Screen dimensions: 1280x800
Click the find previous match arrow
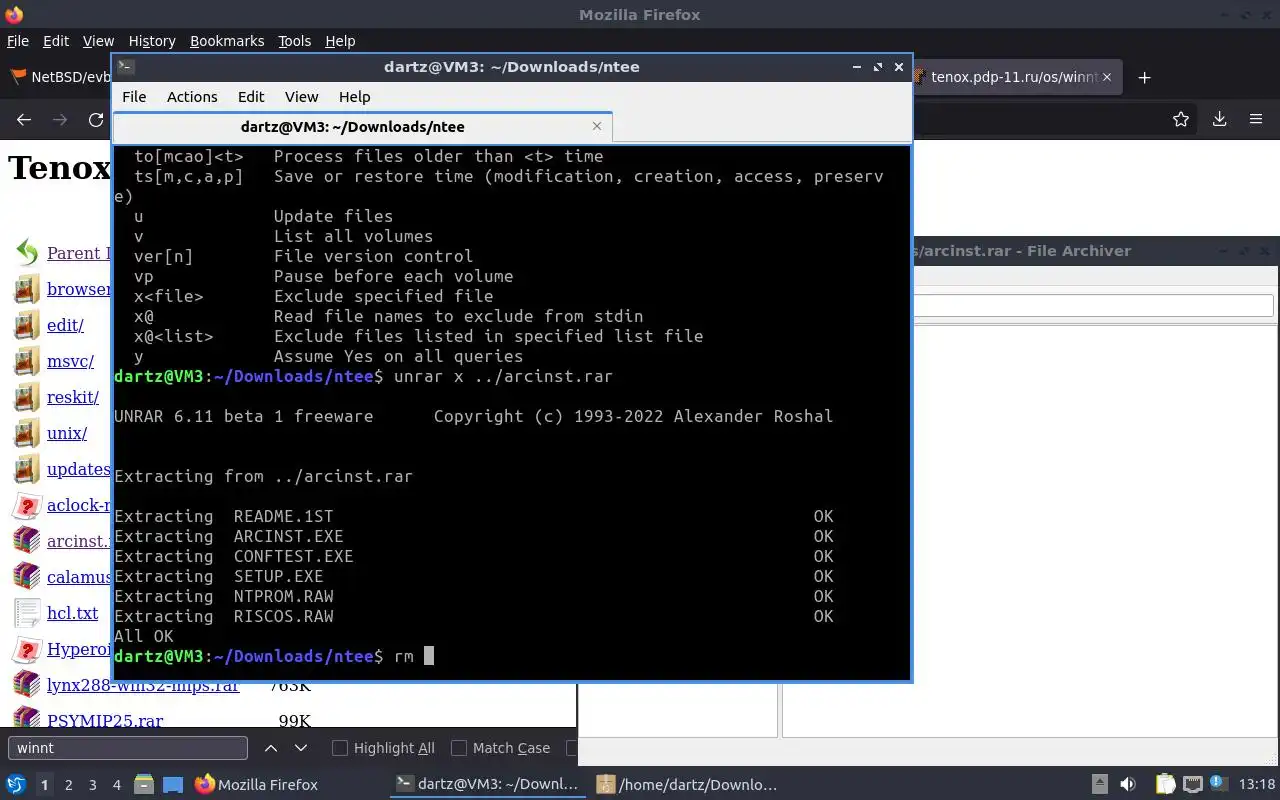[x=271, y=748]
